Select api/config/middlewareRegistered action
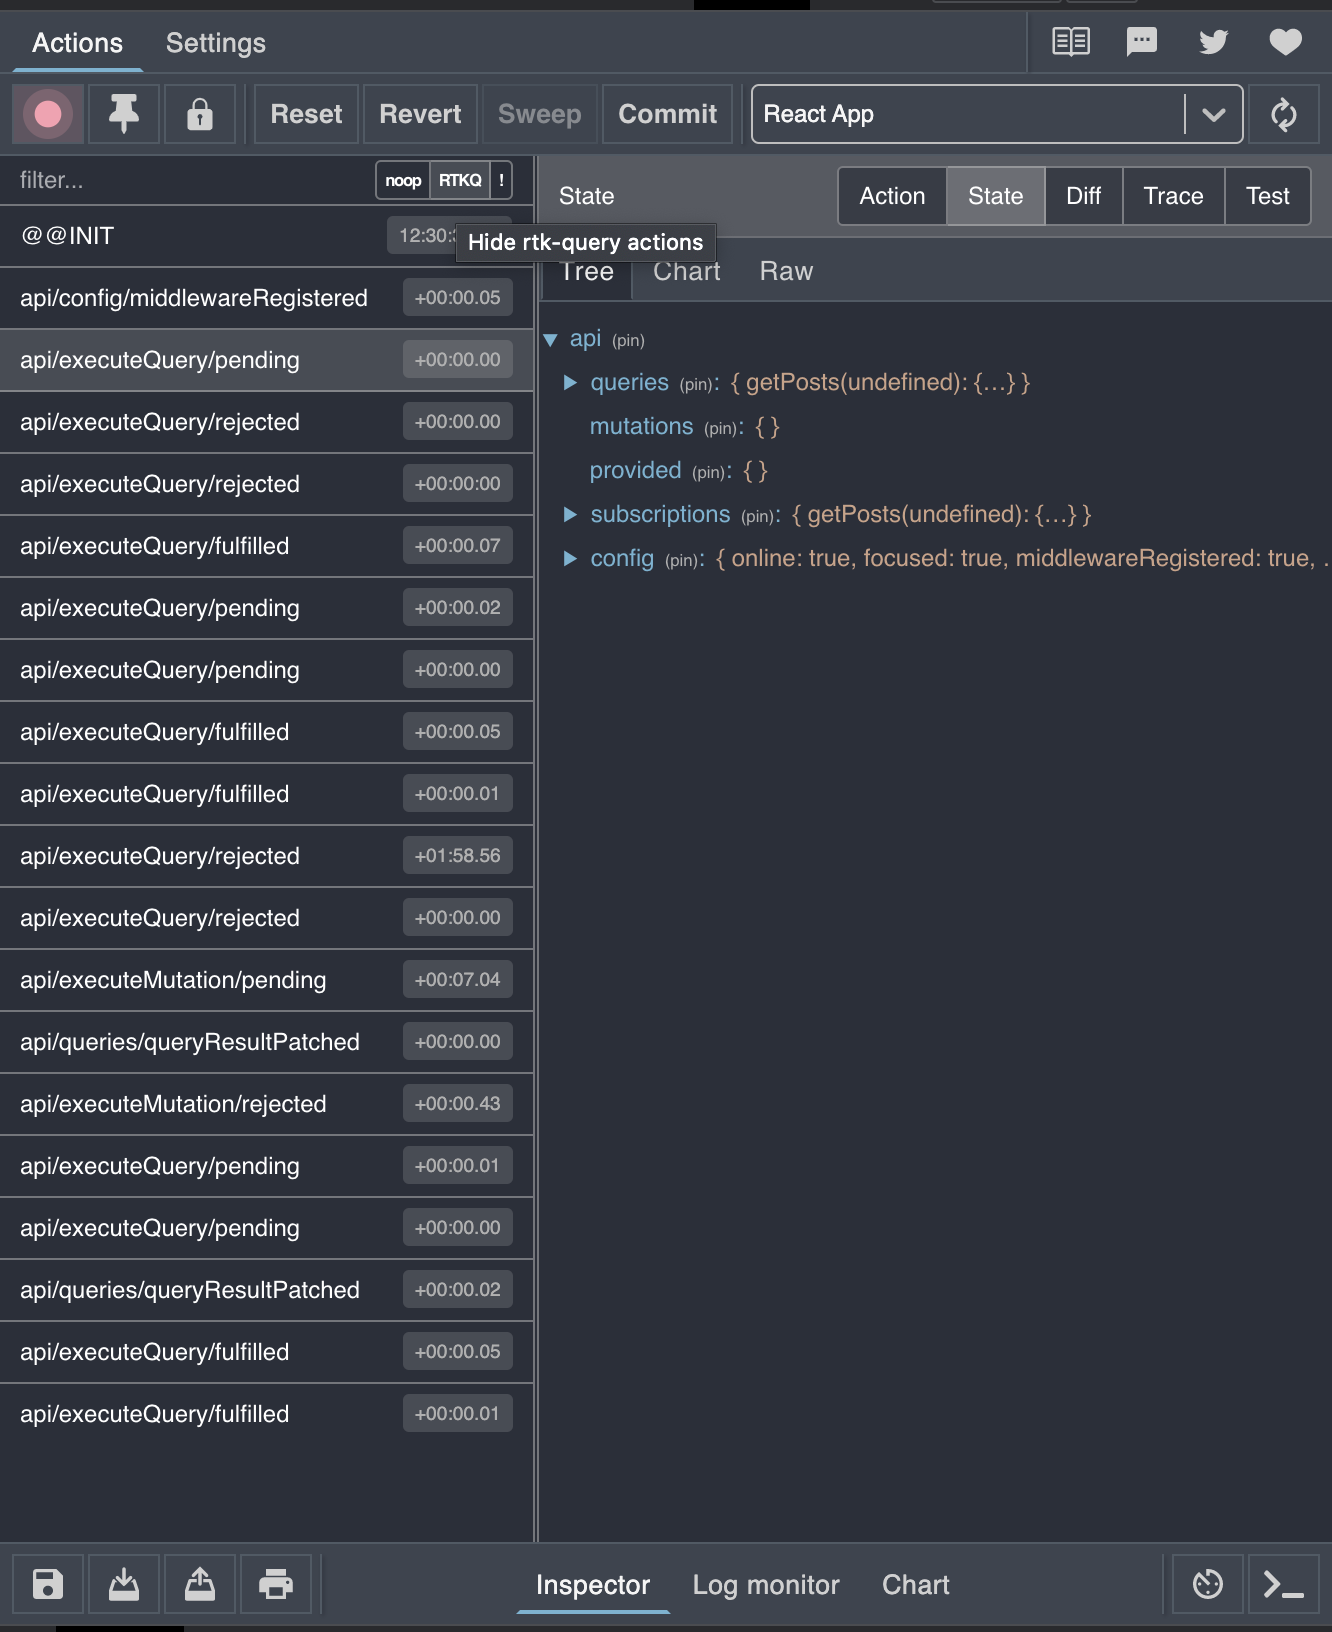1332x1632 pixels. click(266, 298)
